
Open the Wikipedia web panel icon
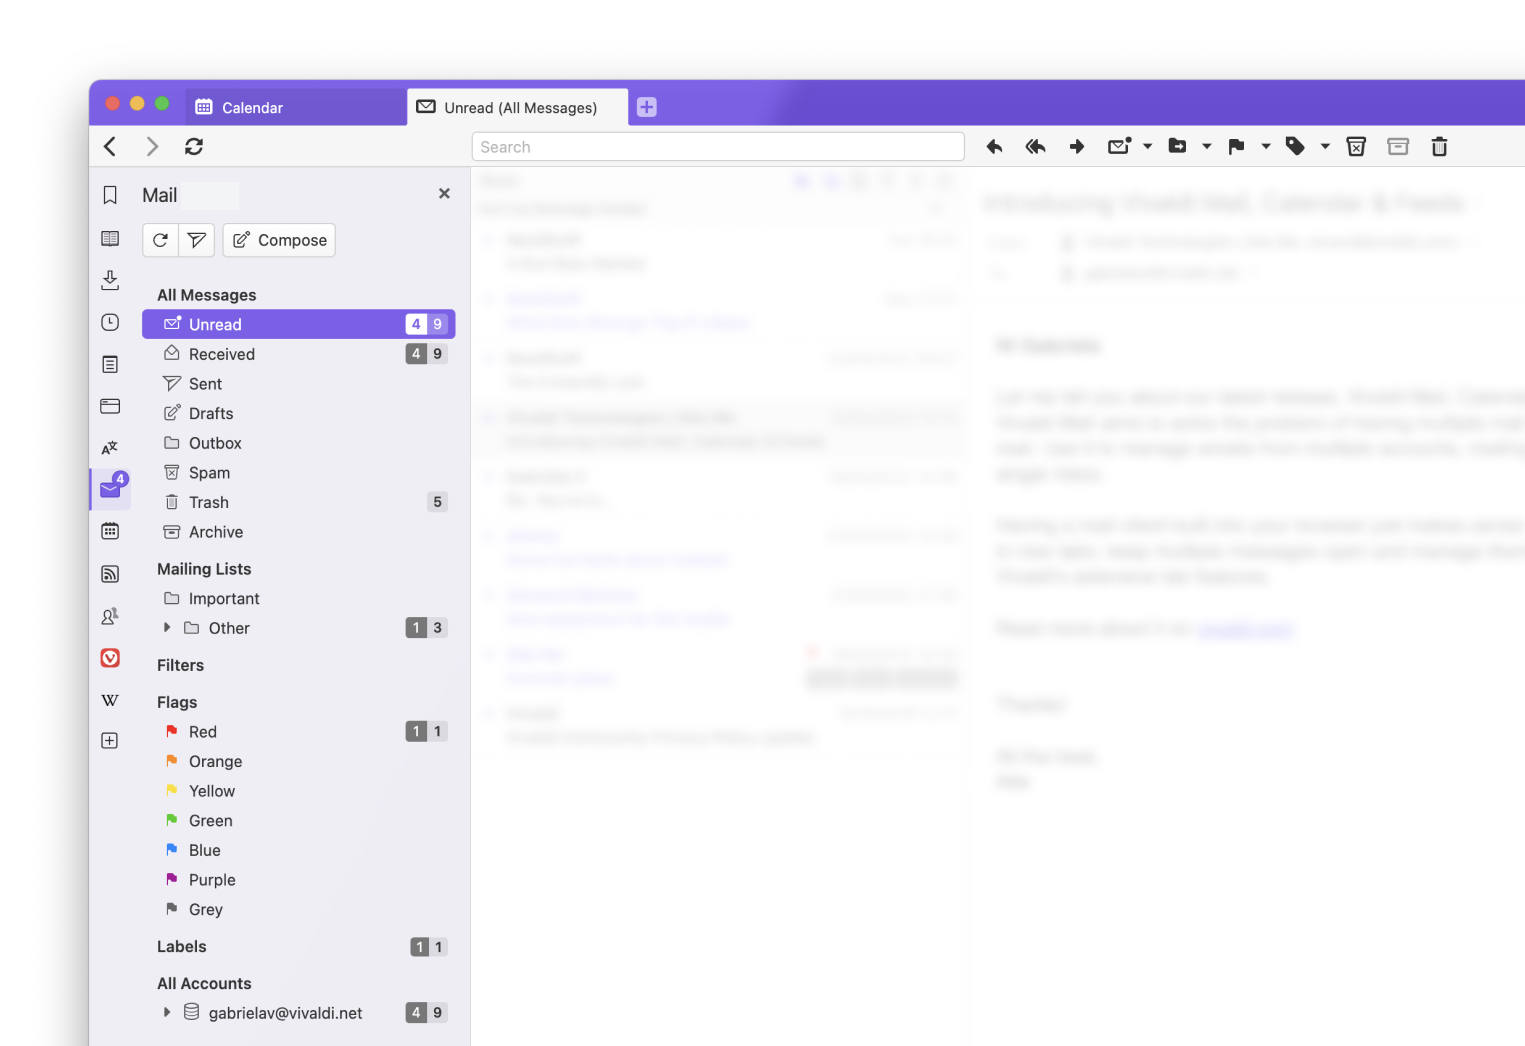click(x=110, y=700)
